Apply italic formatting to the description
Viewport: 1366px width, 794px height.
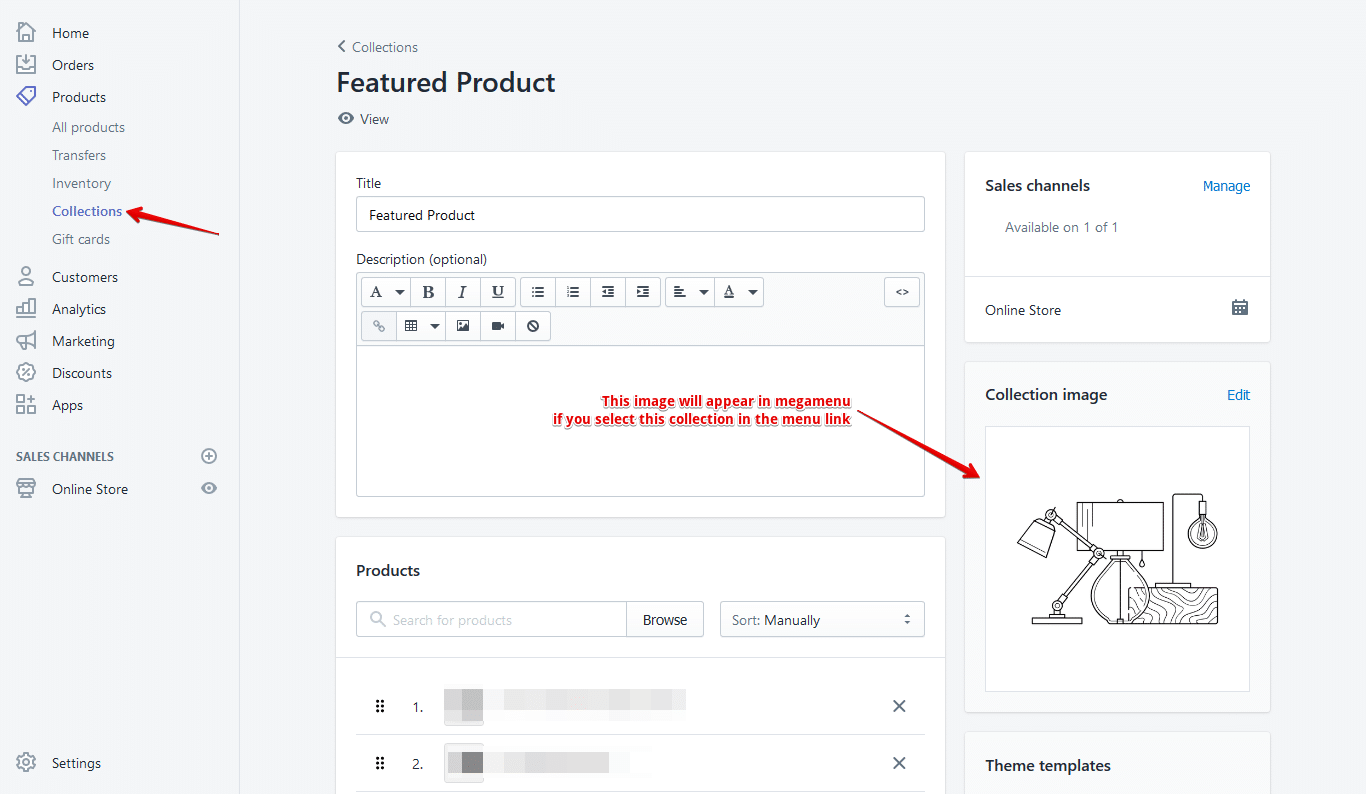coord(462,291)
